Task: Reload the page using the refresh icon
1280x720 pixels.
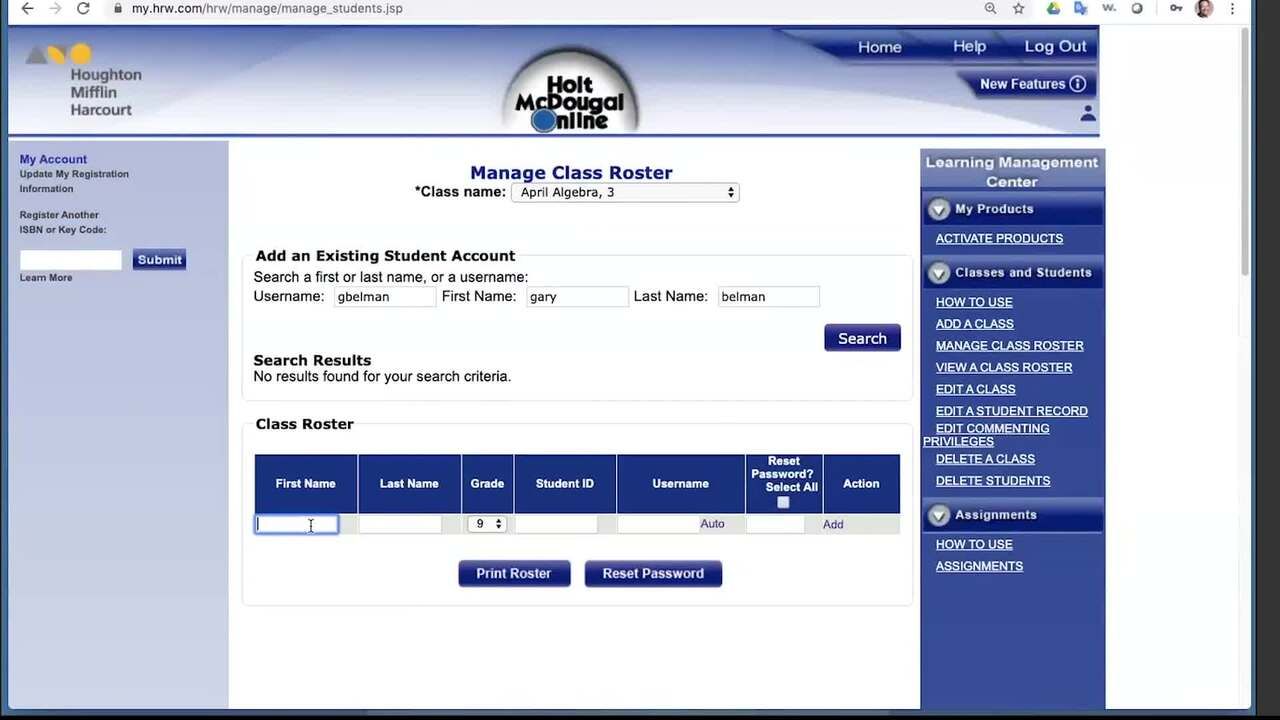Action: (83, 8)
